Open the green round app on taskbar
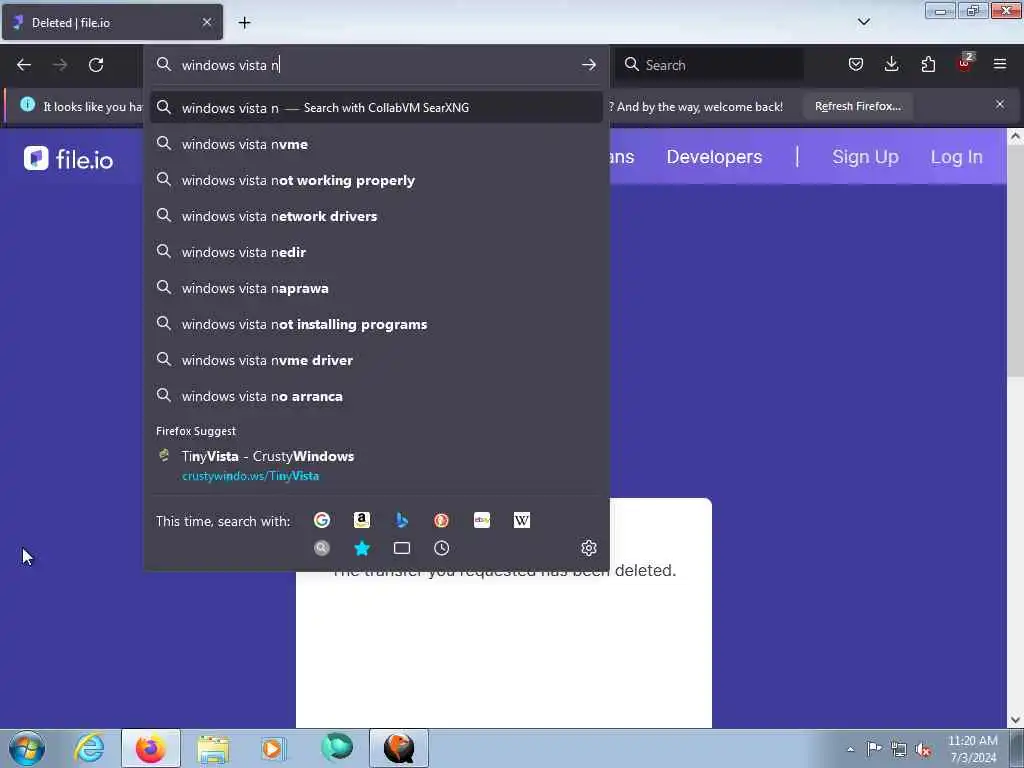The image size is (1024, 768). [336, 748]
